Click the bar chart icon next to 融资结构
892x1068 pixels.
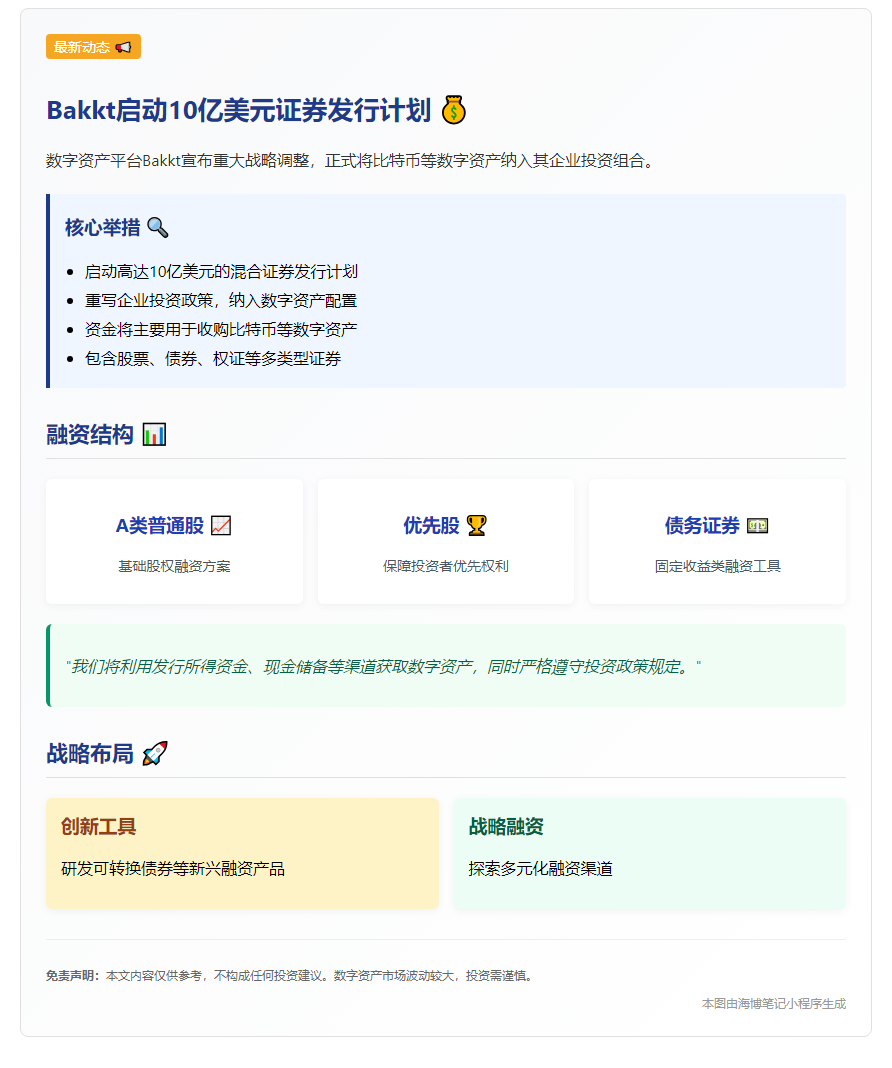pos(155,435)
